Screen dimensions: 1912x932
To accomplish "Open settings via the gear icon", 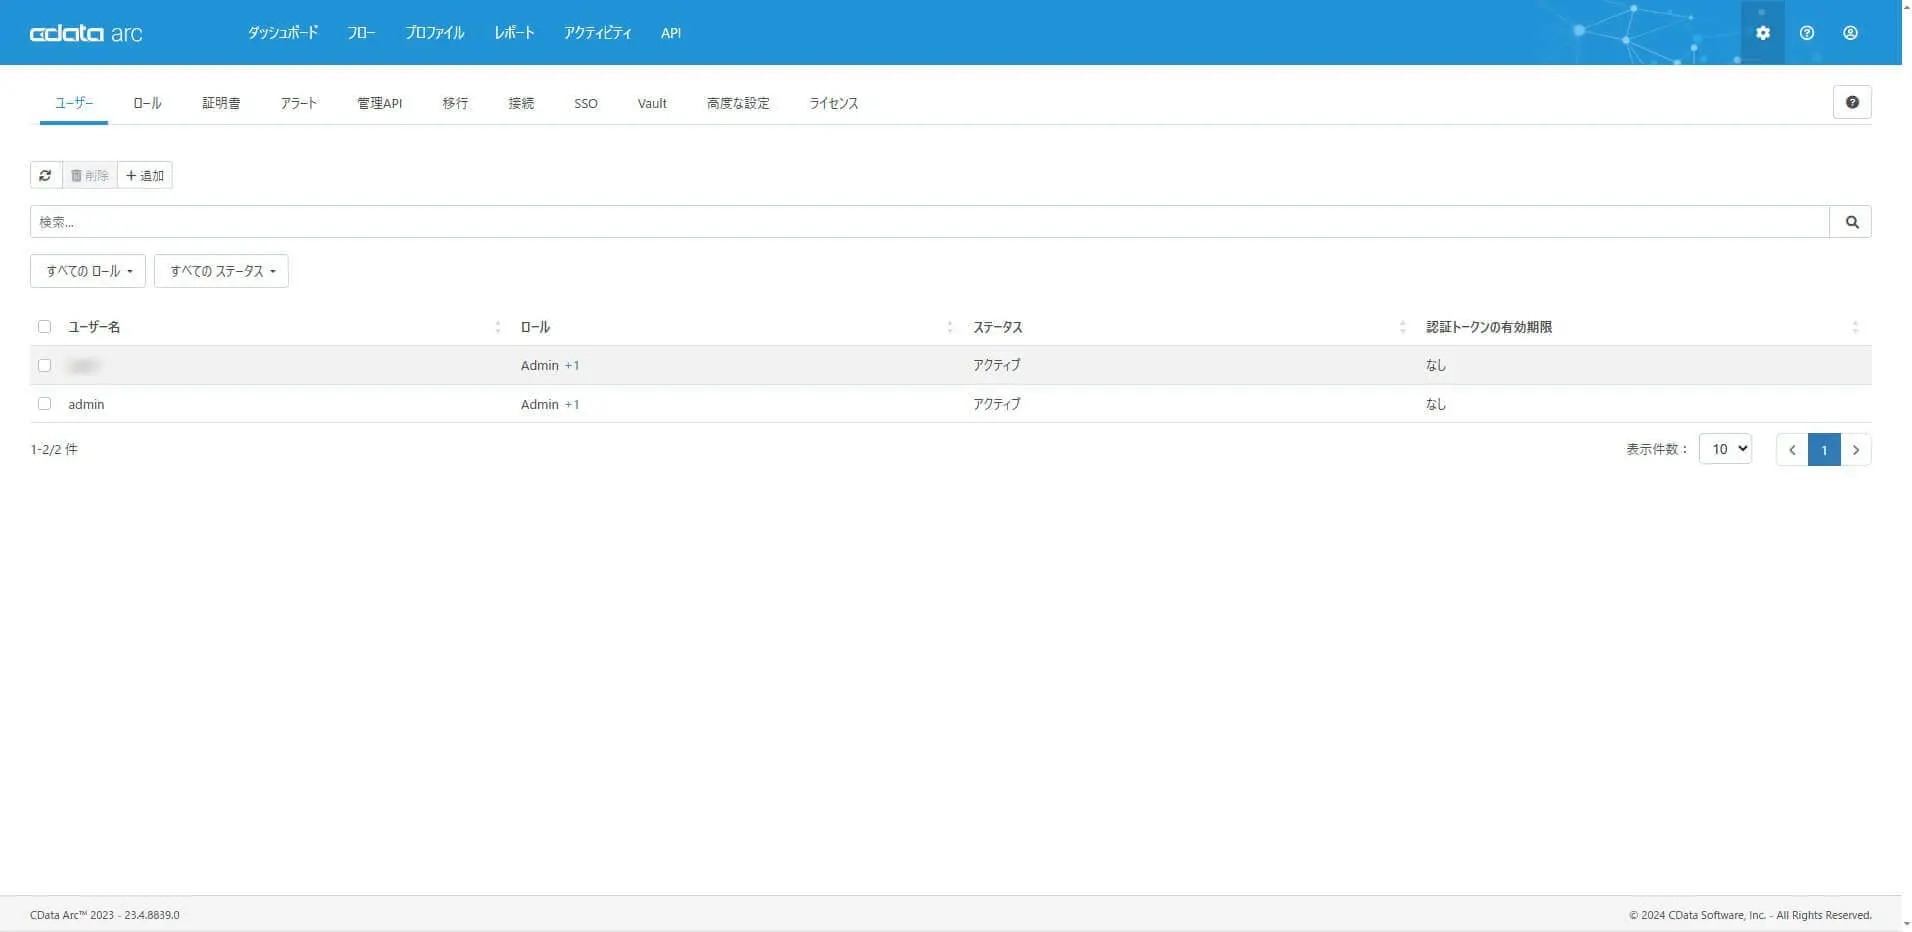I will tap(1762, 33).
